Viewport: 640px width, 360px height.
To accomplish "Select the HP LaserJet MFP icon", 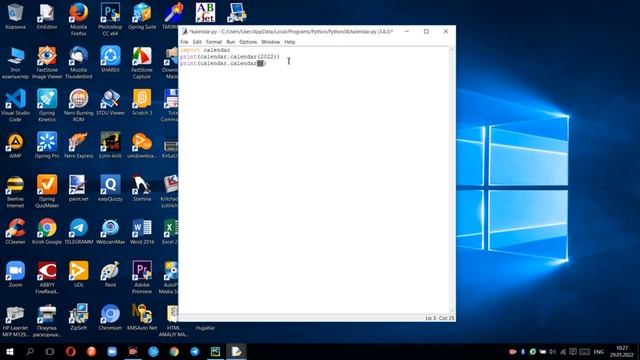I will [16, 321].
